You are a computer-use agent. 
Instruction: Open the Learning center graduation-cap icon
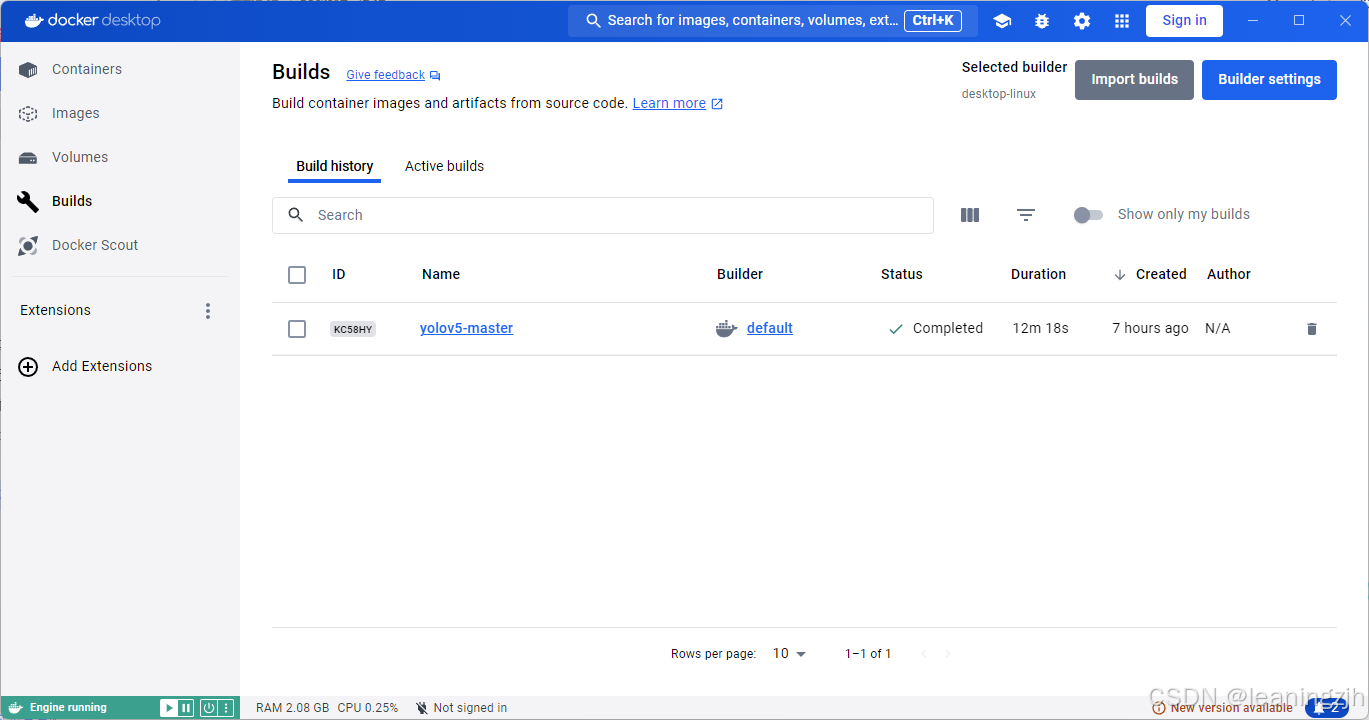point(1002,21)
